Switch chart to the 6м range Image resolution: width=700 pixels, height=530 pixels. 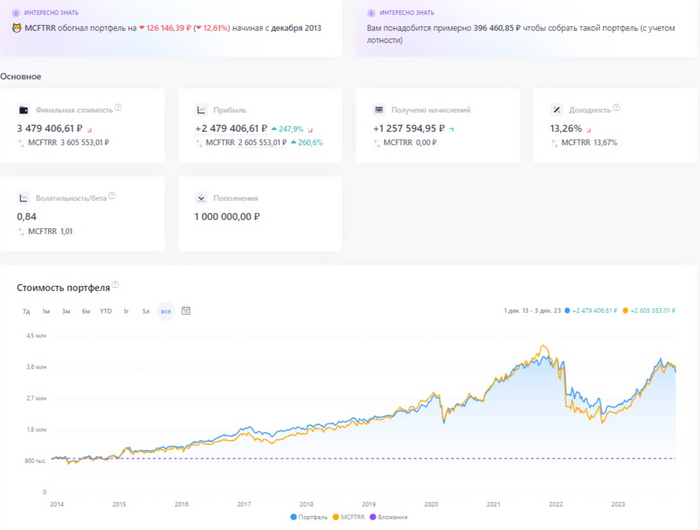[x=86, y=311]
